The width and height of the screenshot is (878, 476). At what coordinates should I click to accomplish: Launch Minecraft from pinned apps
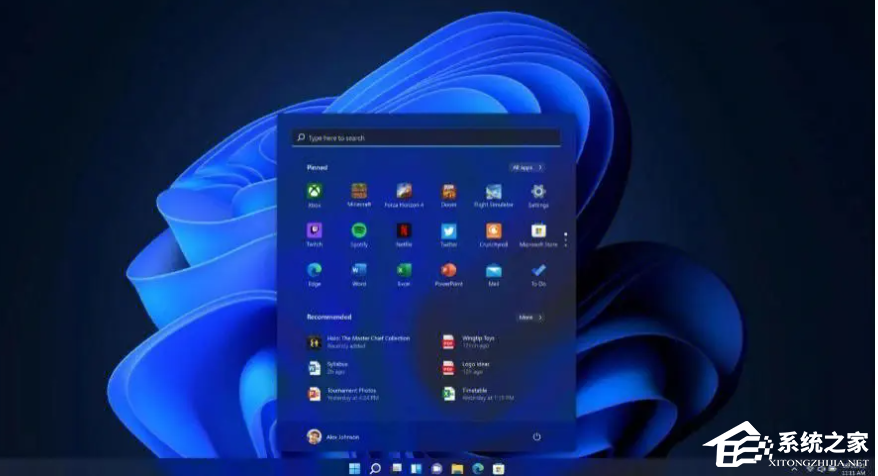(359, 192)
